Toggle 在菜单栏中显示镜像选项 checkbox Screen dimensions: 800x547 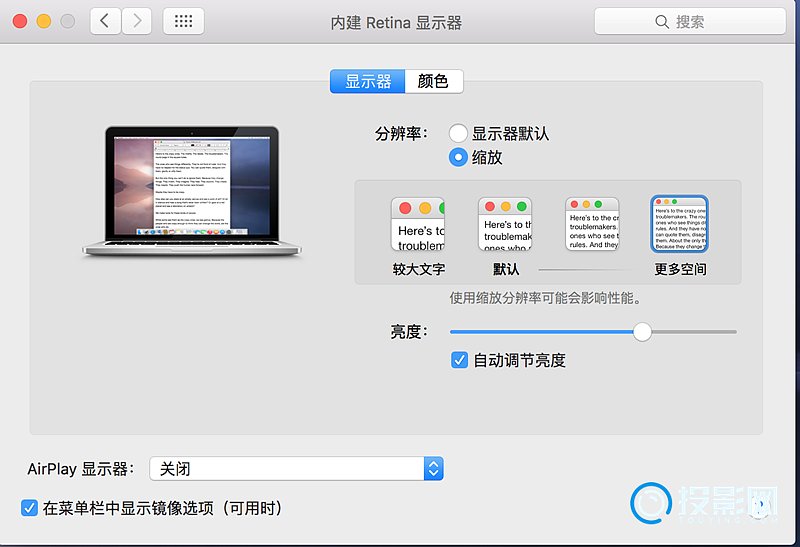29,508
